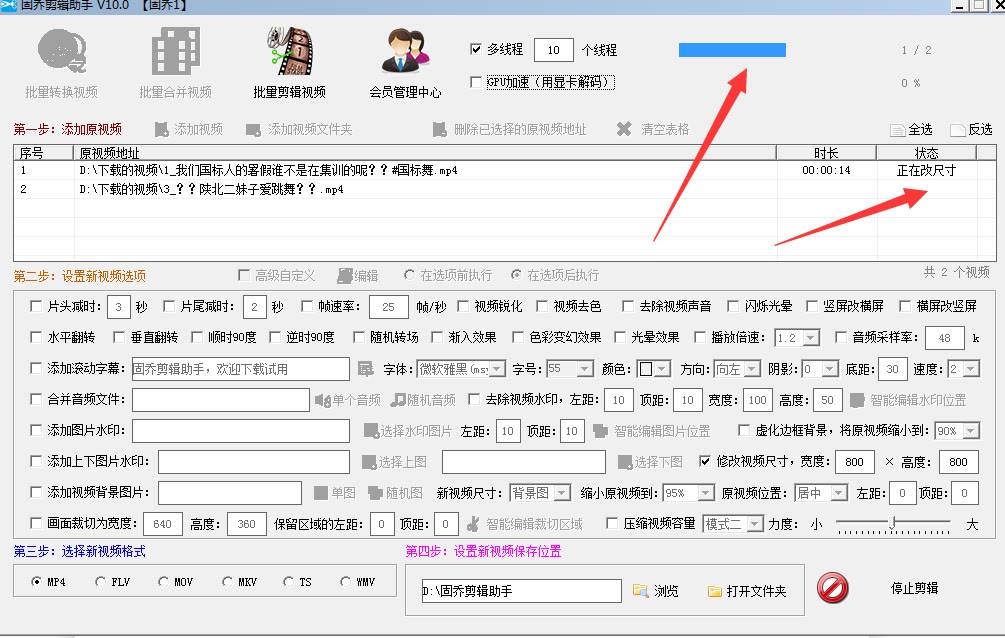The image size is (1005, 638).
Task: Click the status column header
Action: coord(926,153)
